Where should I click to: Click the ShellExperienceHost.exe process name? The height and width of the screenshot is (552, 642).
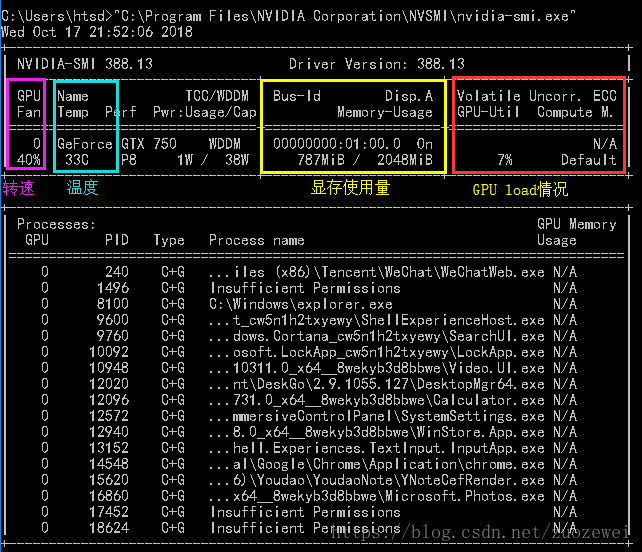click(377, 320)
